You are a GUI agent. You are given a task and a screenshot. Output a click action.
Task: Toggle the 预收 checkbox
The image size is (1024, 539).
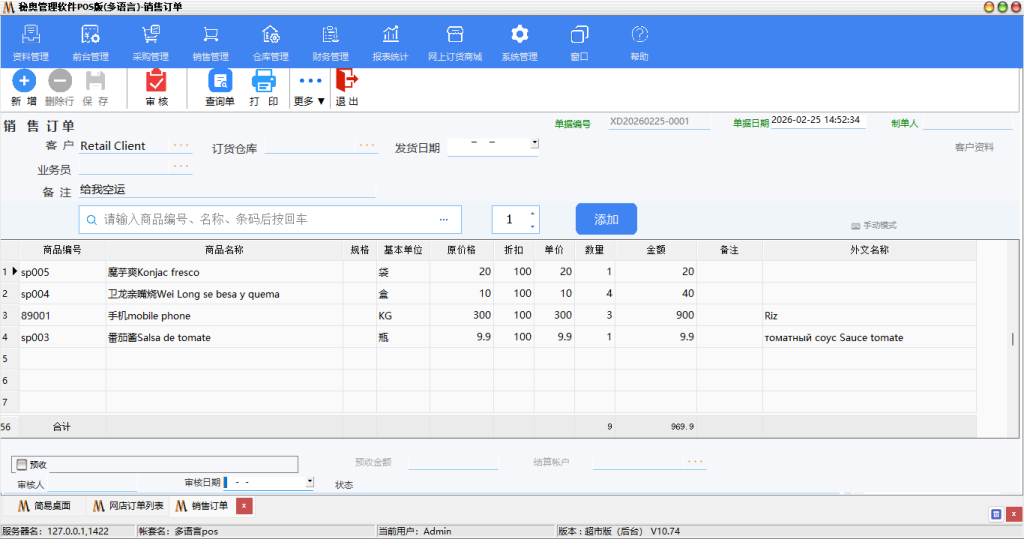tap(22, 464)
